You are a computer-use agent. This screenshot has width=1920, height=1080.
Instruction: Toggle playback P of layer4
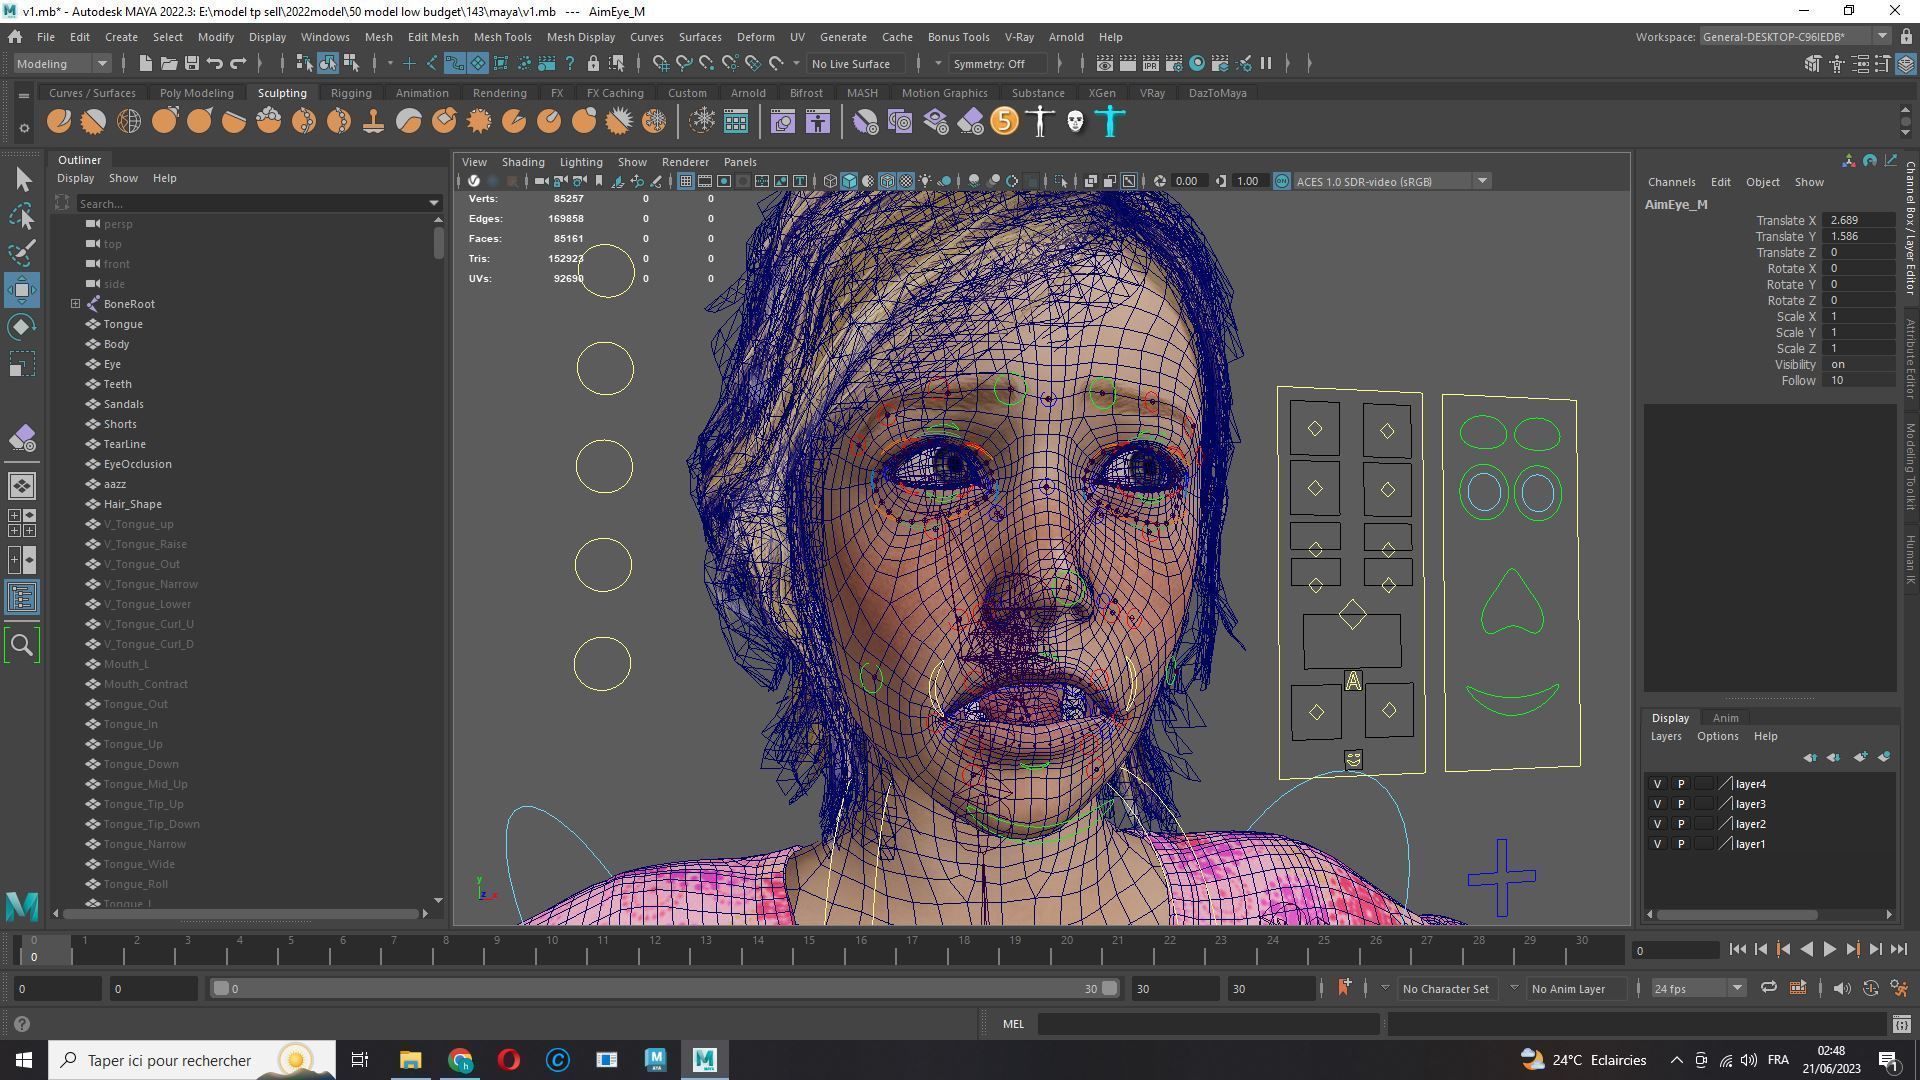[1681, 784]
